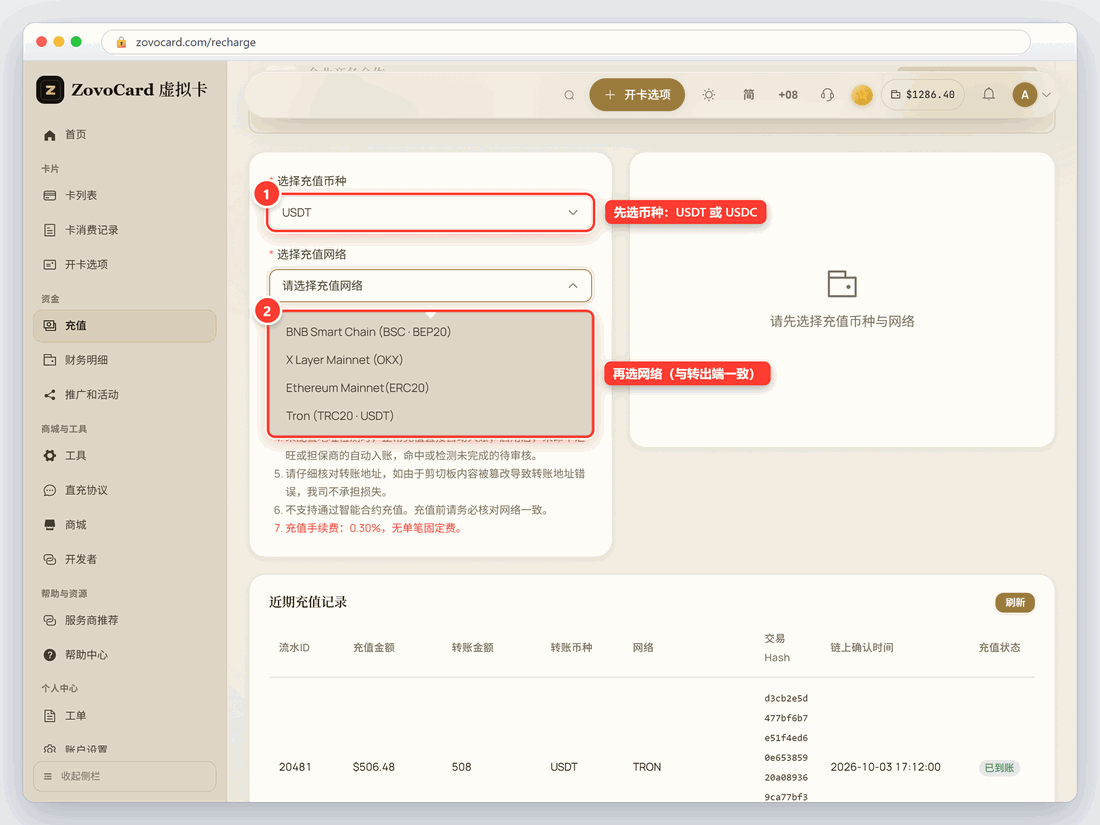Collapse the 请选择充值网络 dropdown
1100x825 pixels.
430,286
